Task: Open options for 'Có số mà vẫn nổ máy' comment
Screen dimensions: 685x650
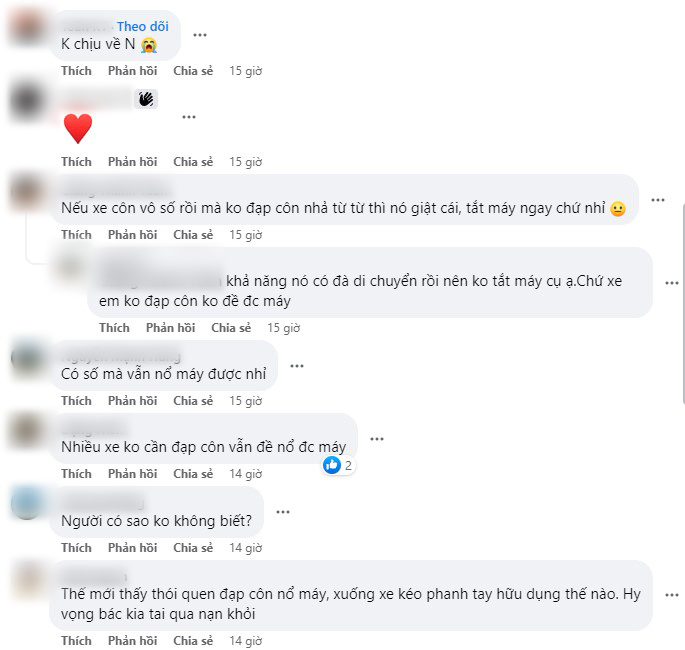Action: [297, 366]
